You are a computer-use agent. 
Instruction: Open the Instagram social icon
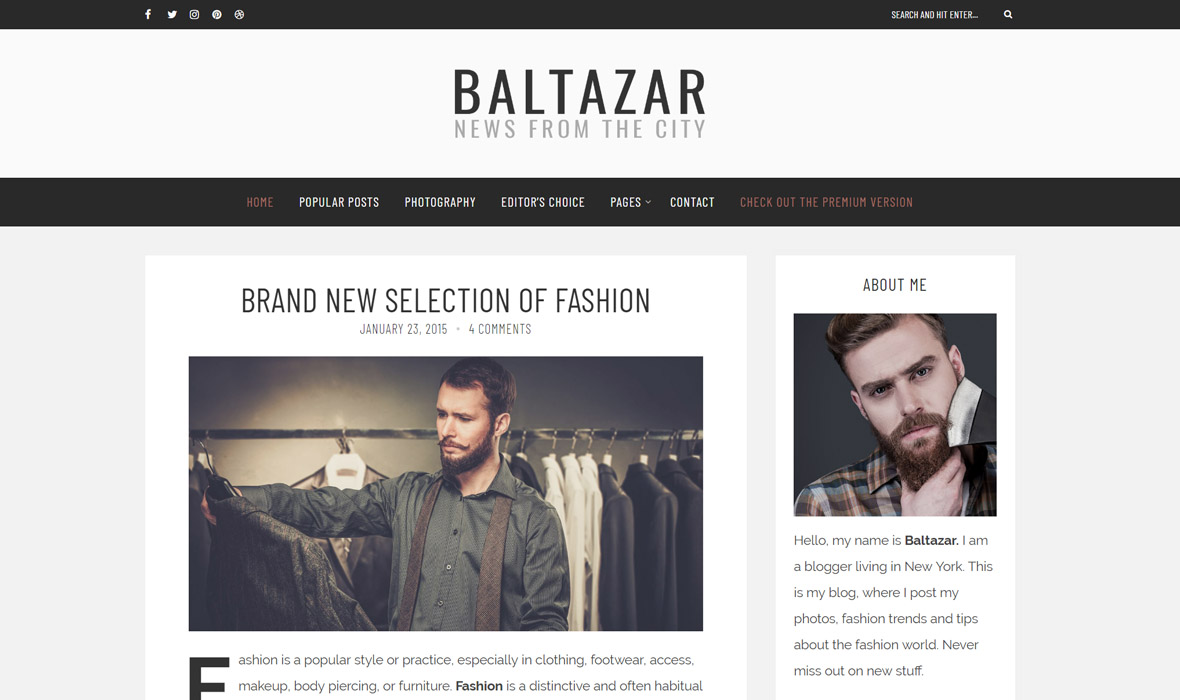click(194, 14)
